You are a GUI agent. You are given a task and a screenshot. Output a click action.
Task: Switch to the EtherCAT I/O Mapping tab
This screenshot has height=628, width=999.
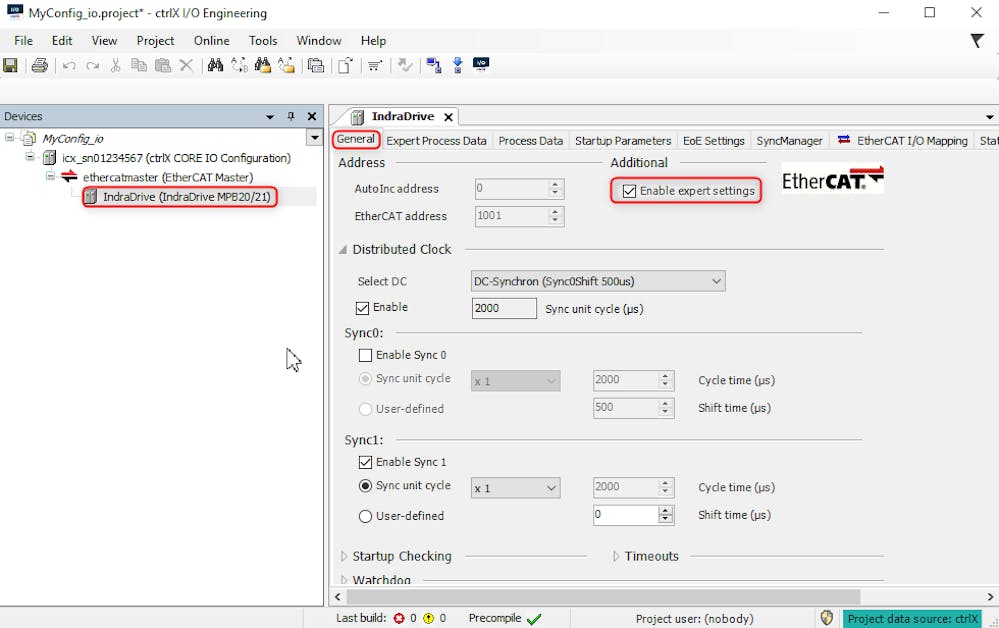click(x=903, y=141)
